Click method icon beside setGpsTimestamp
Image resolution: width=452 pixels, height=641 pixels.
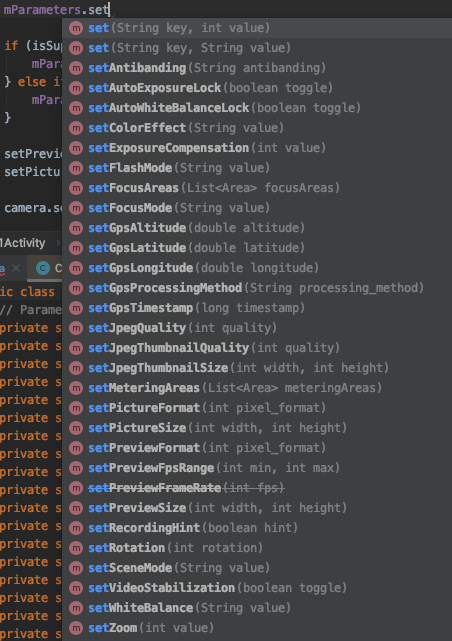[x=76, y=308]
